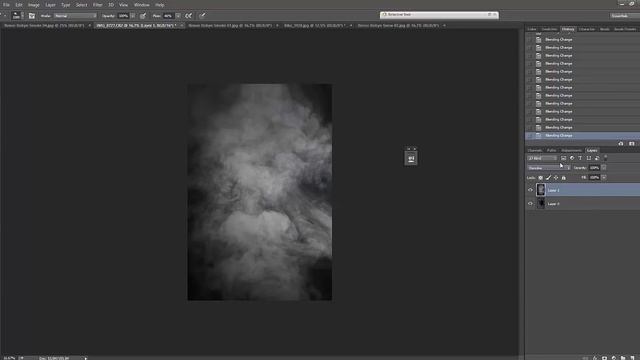Image resolution: width=640 pixels, height=360 pixels.
Task: Filter layers by type layers icon
Action: point(580,158)
